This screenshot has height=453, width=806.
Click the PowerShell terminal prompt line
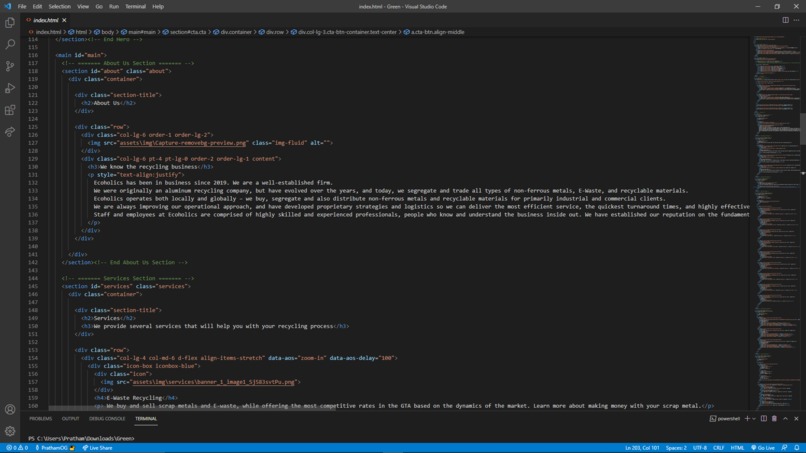81,439
